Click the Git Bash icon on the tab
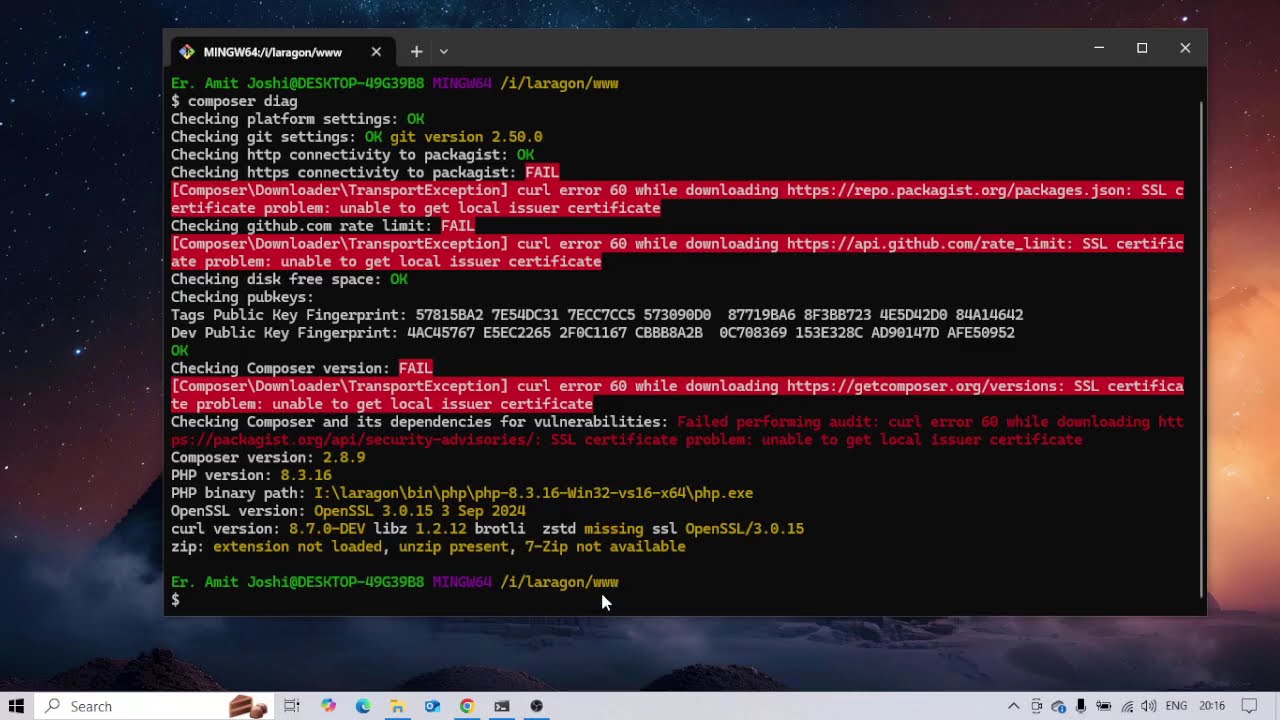This screenshot has height=720, width=1280. [x=186, y=52]
